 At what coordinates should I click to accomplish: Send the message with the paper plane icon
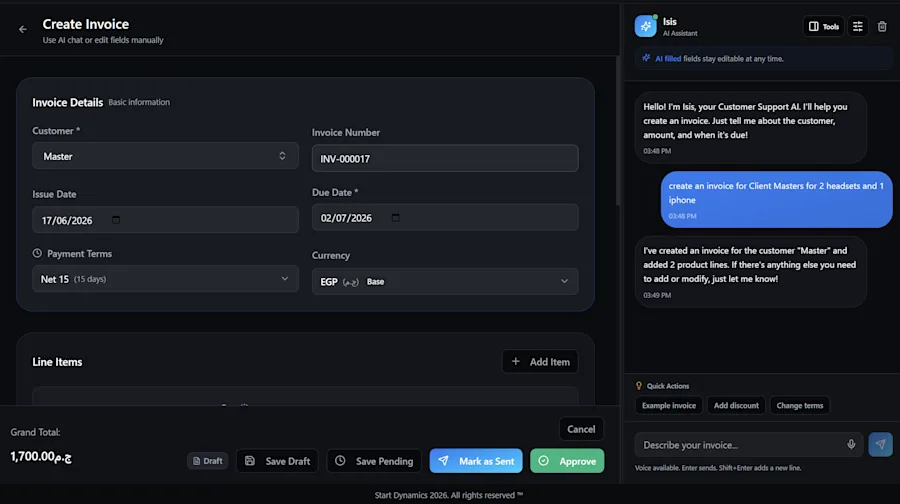coord(880,444)
